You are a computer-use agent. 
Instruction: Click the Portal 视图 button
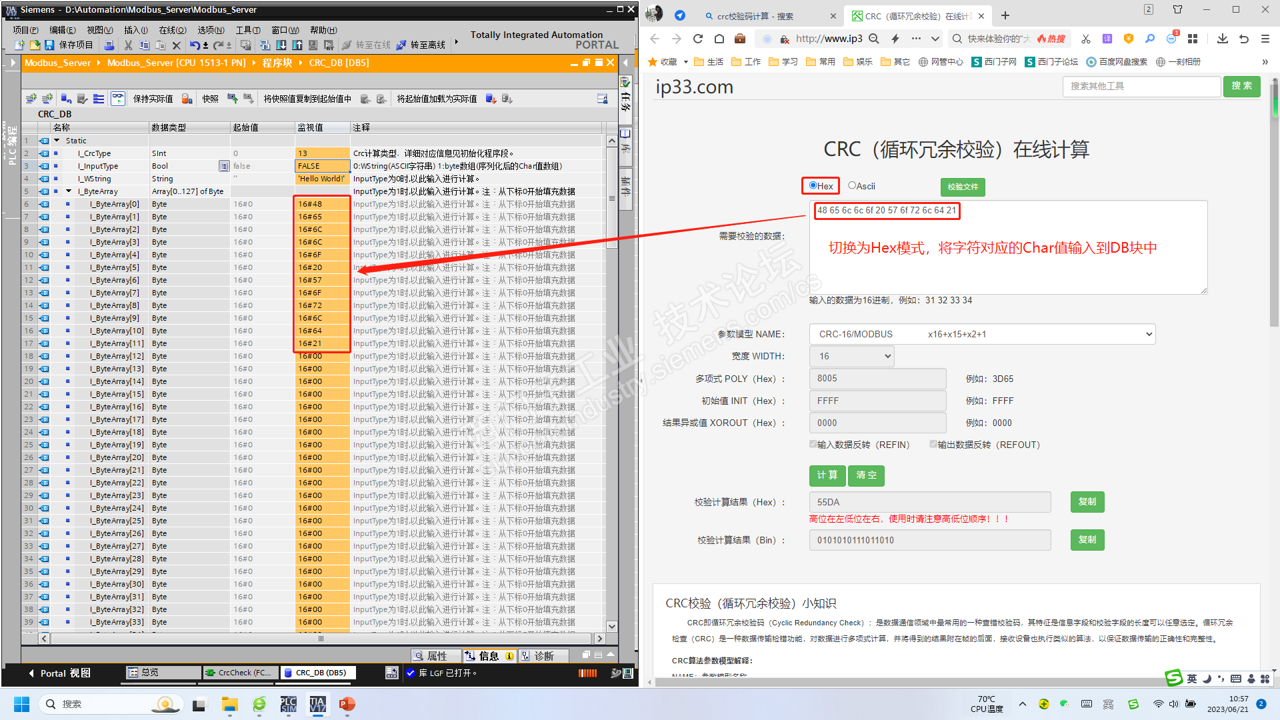coord(59,673)
